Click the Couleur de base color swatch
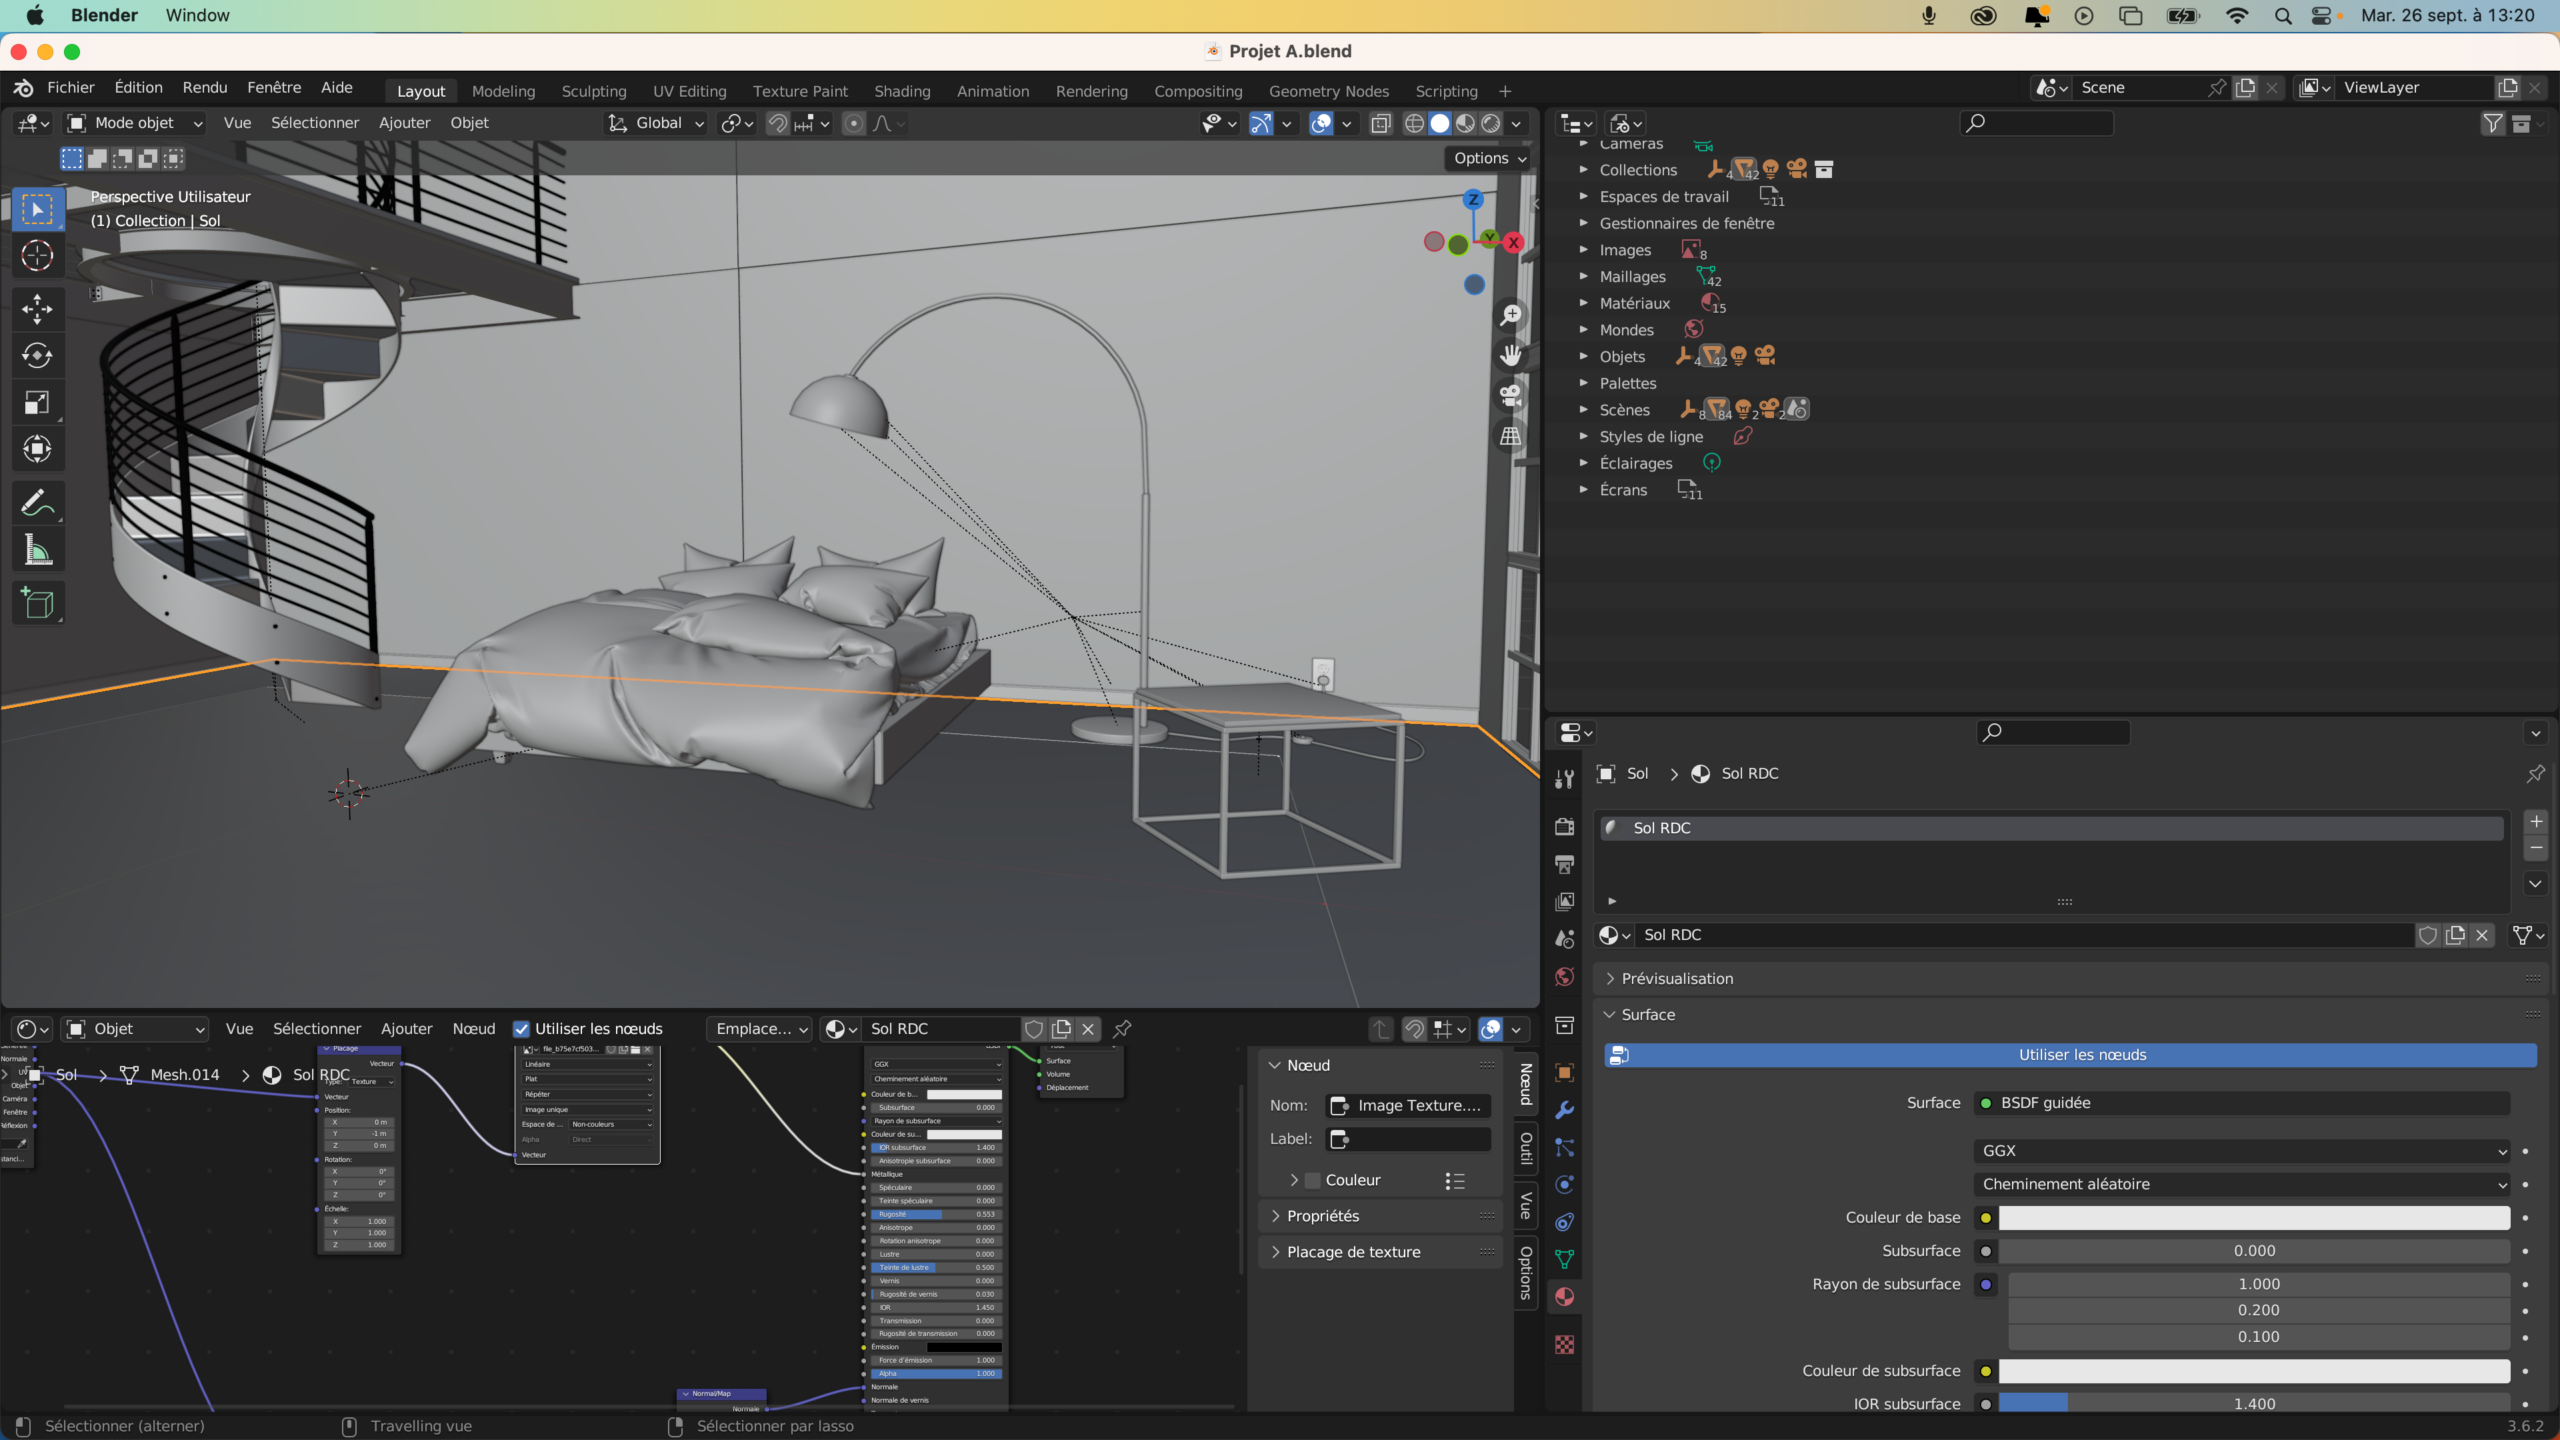Screen dimensions: 2560x1440 2254,1217
